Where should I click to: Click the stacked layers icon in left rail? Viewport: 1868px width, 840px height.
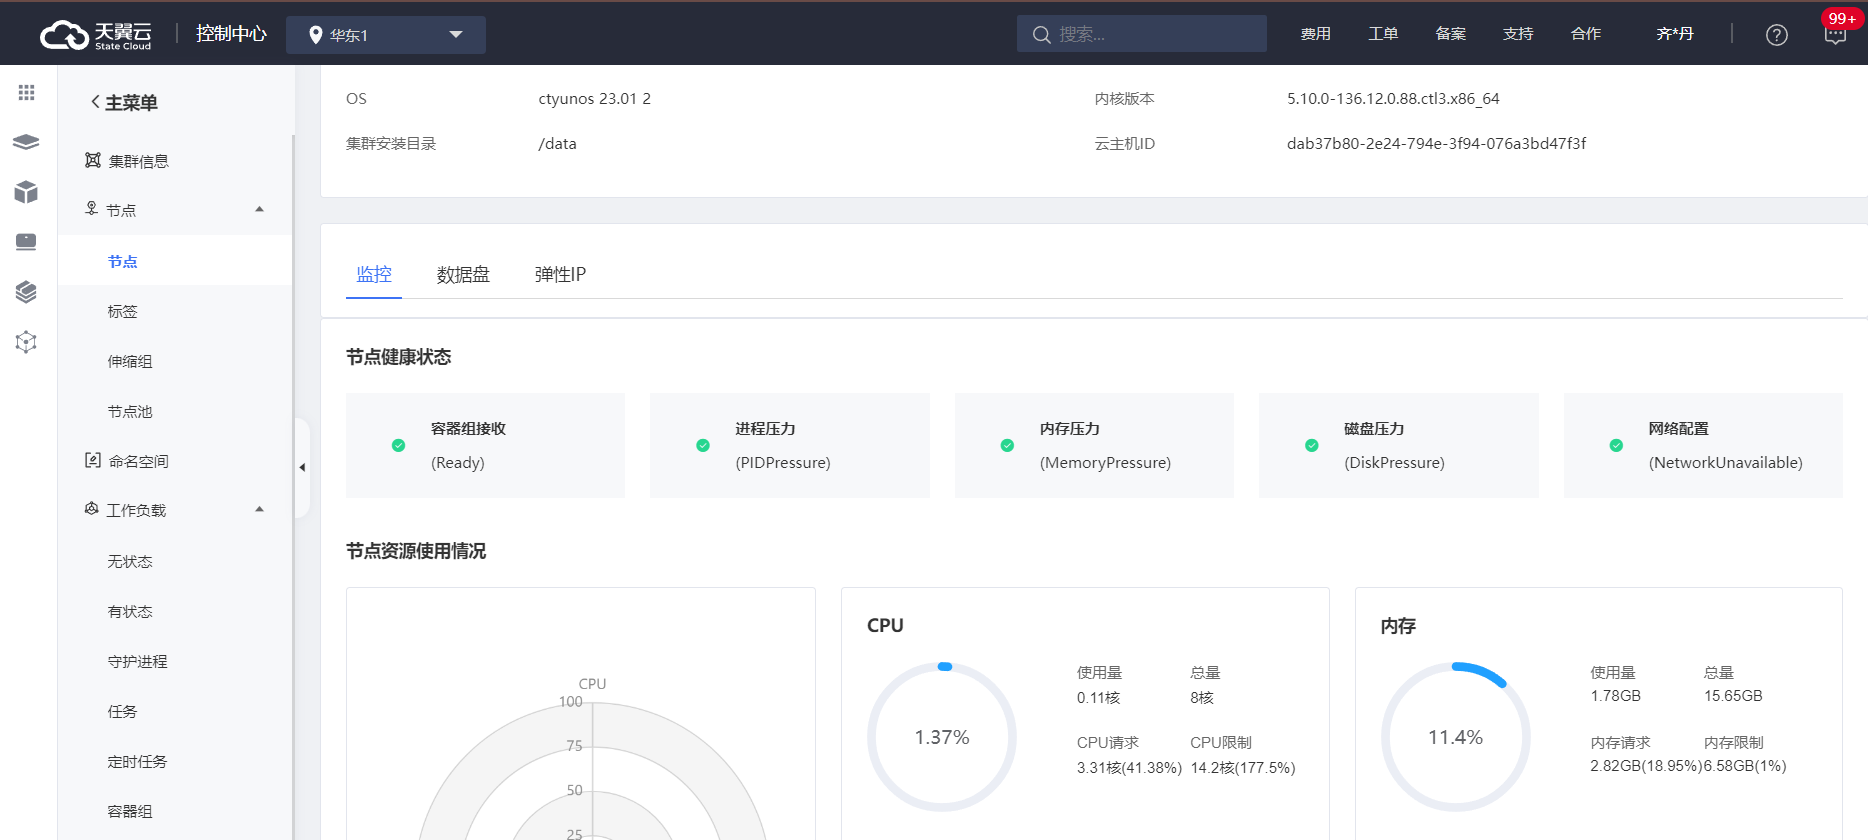click(26, 142)
